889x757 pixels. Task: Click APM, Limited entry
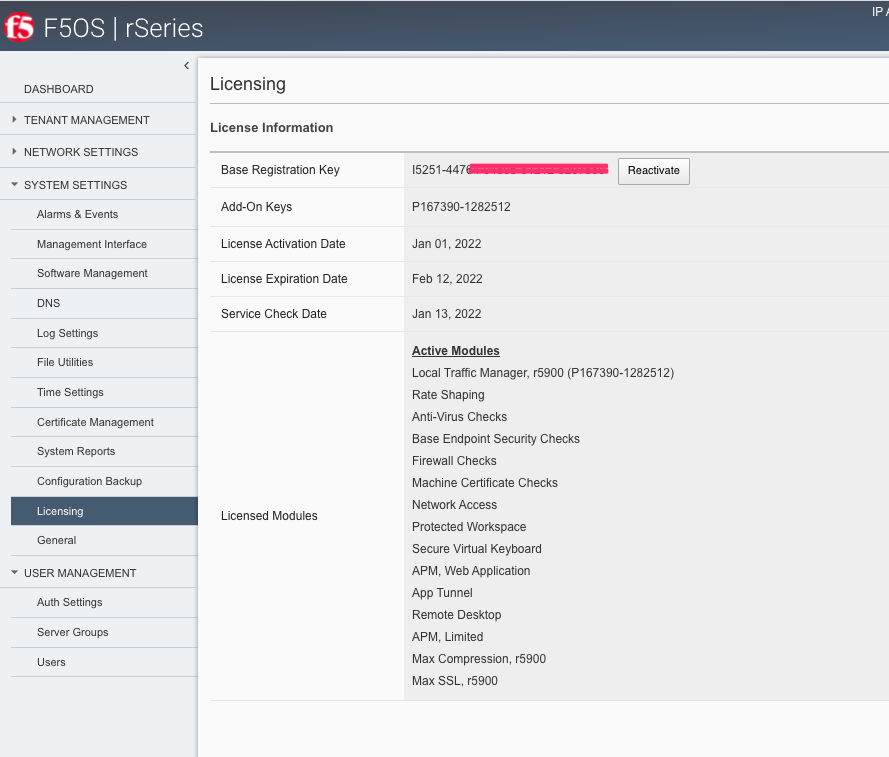pyautogui.click(x=447, y=637)
